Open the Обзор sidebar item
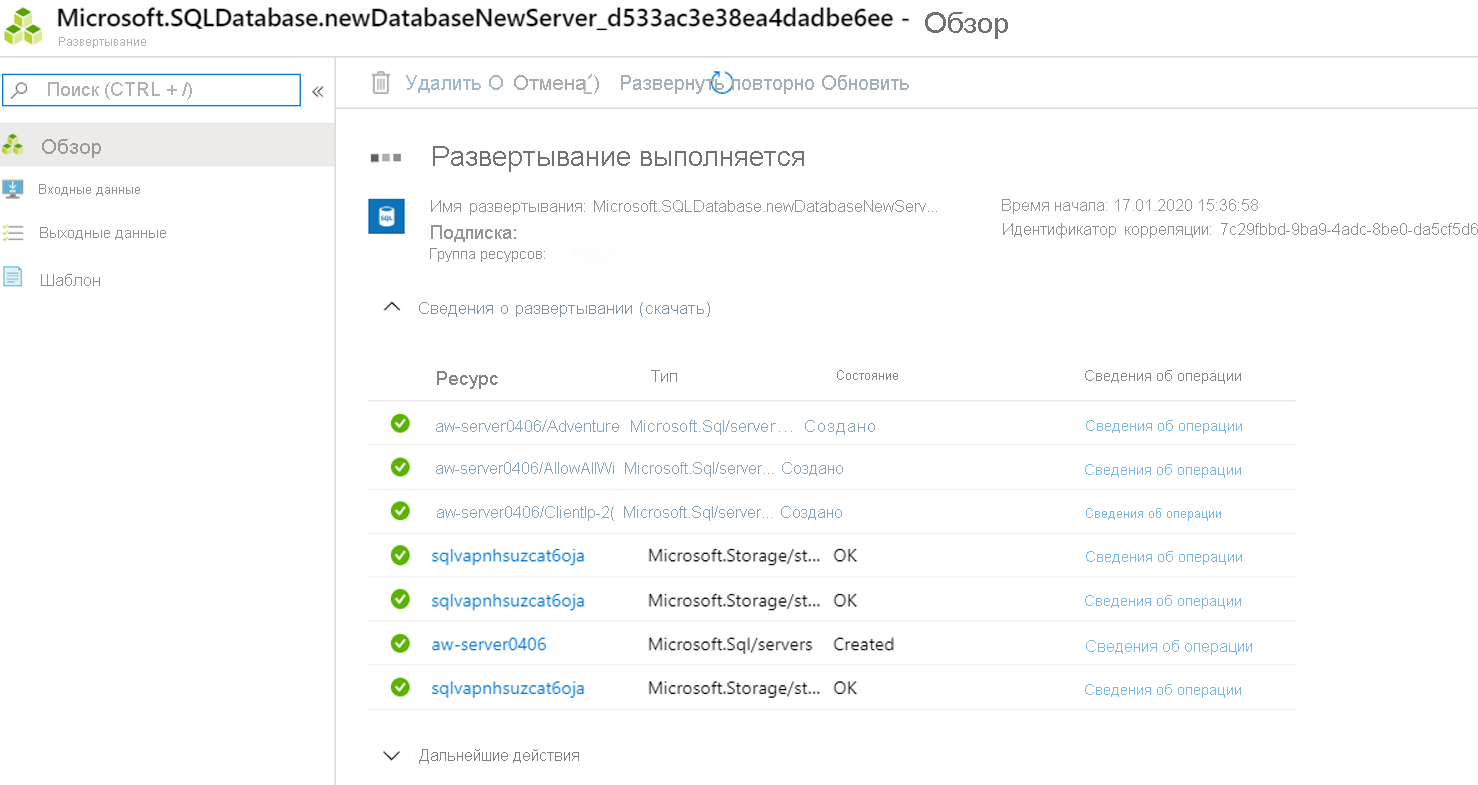The image size is (1478, 785). click(x=167, y=146)
